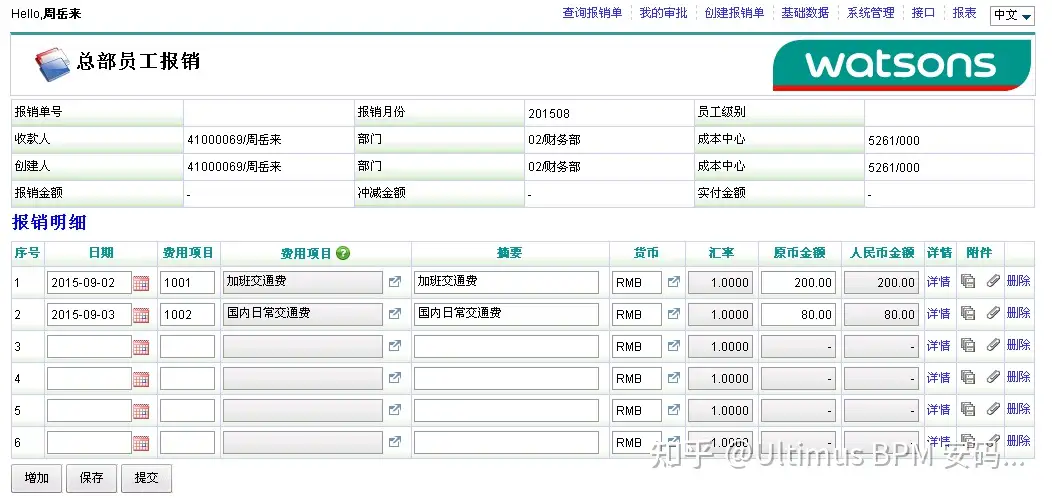Open 基础数据 menu
This screenshot has height=498, width=1052.
[x=805, y=13]
